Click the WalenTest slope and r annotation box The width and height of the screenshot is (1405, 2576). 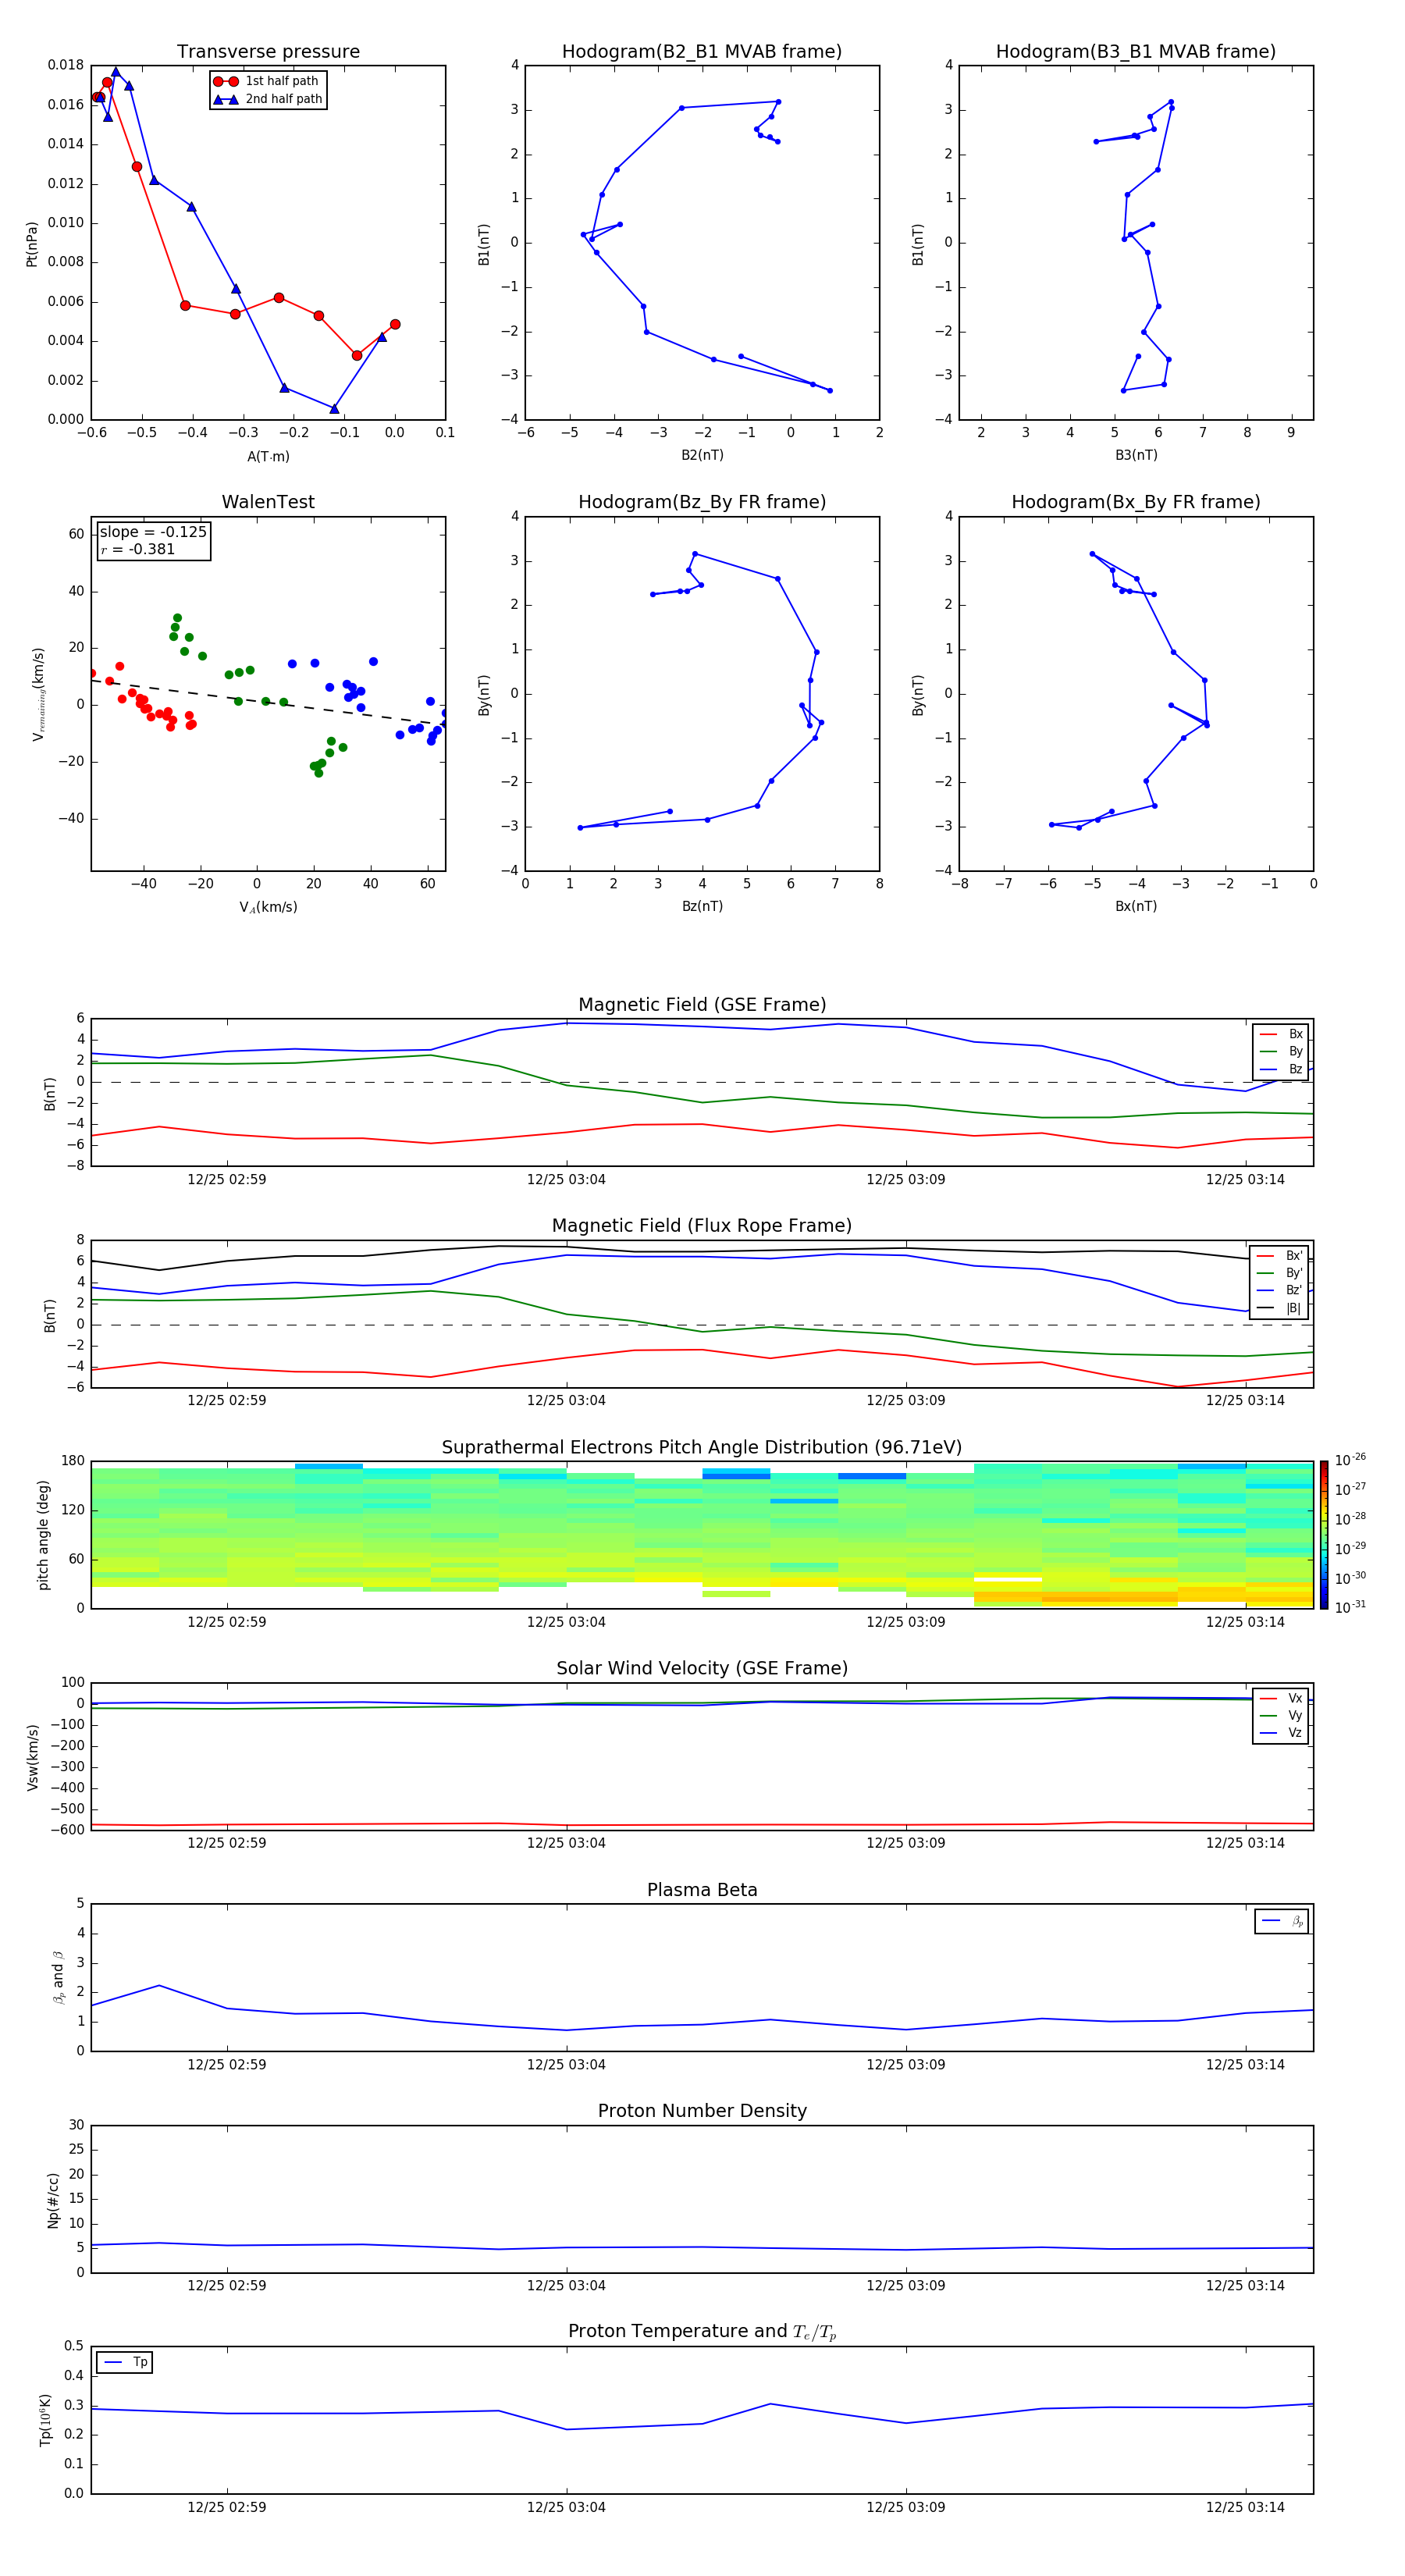153,540
